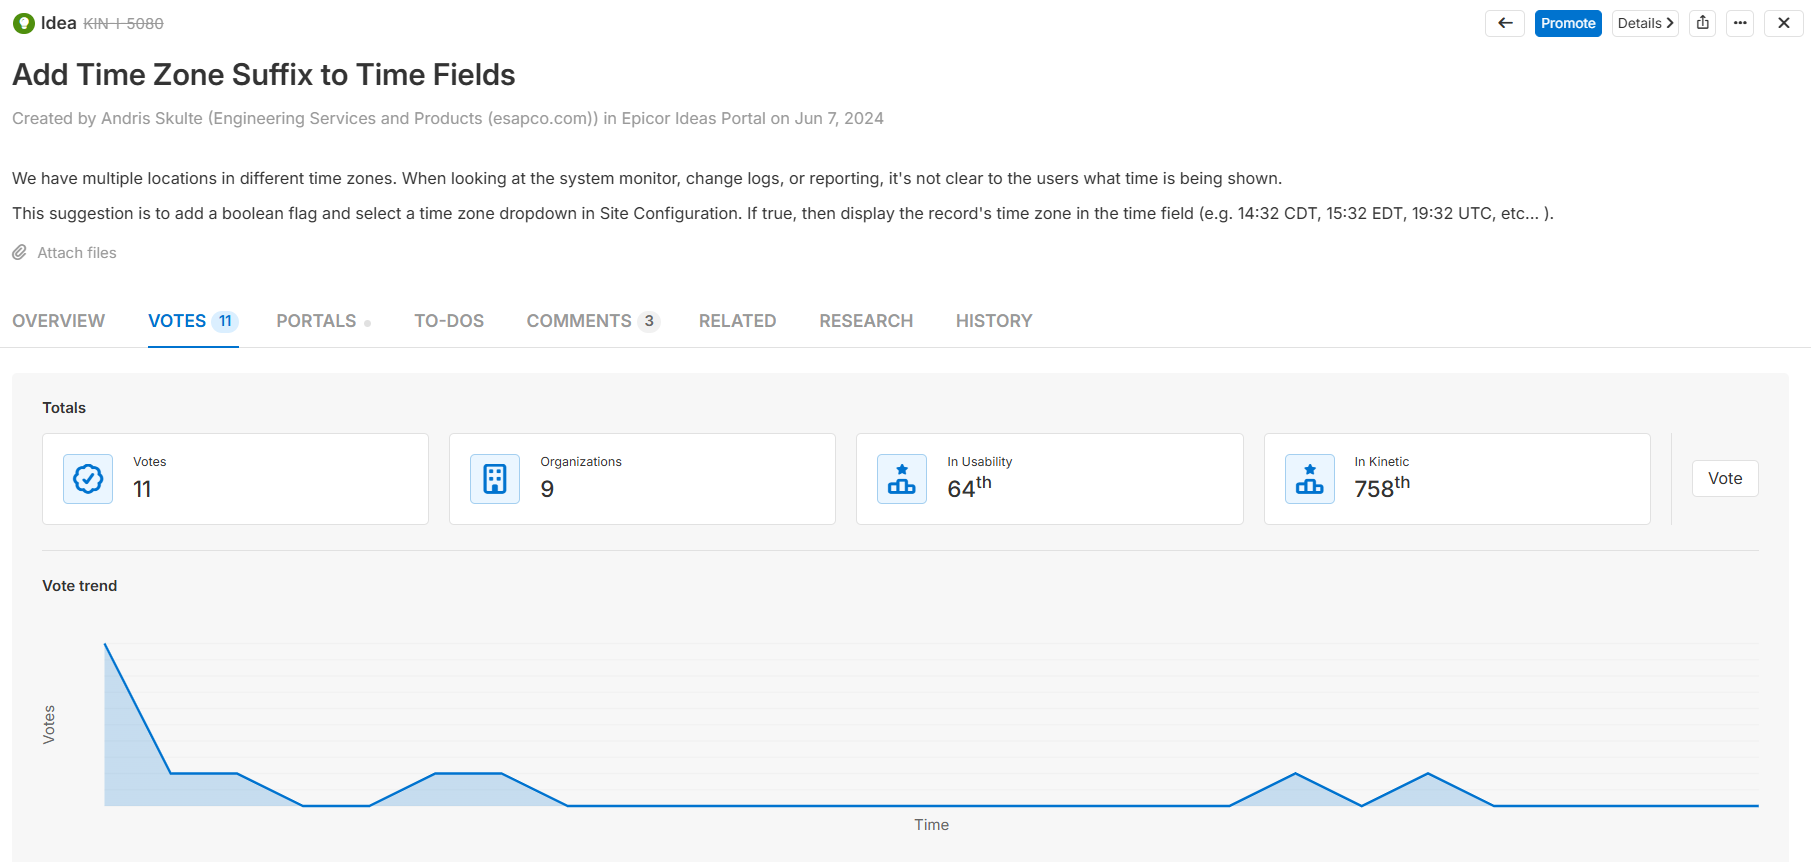Open the KIN-I-5080 reference link

[123, 24]
